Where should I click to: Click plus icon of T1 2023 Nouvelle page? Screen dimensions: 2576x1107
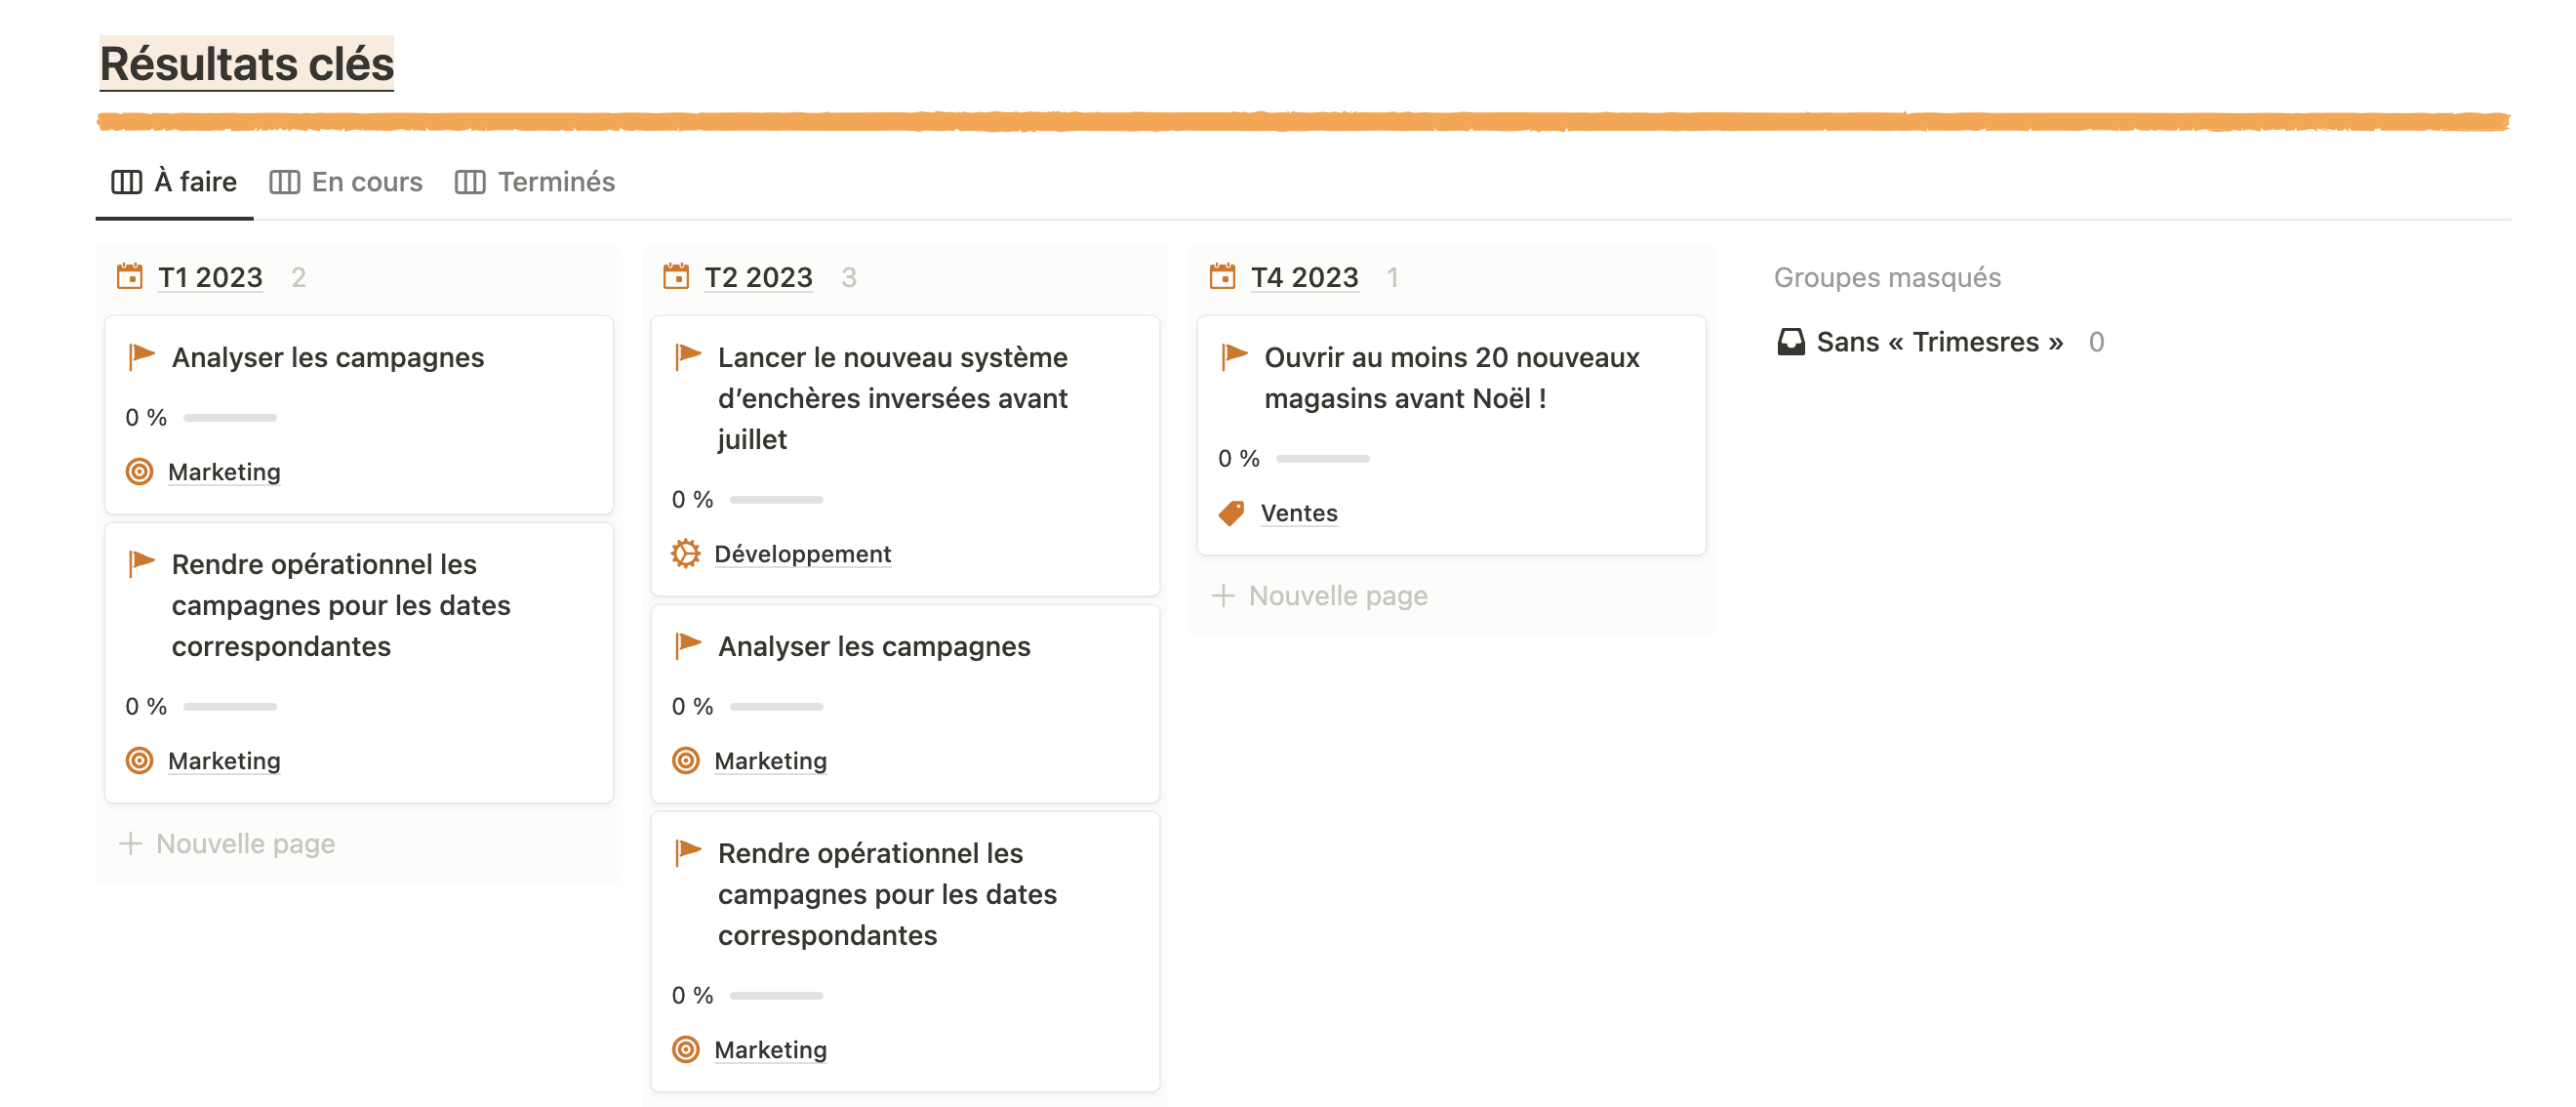130,844
